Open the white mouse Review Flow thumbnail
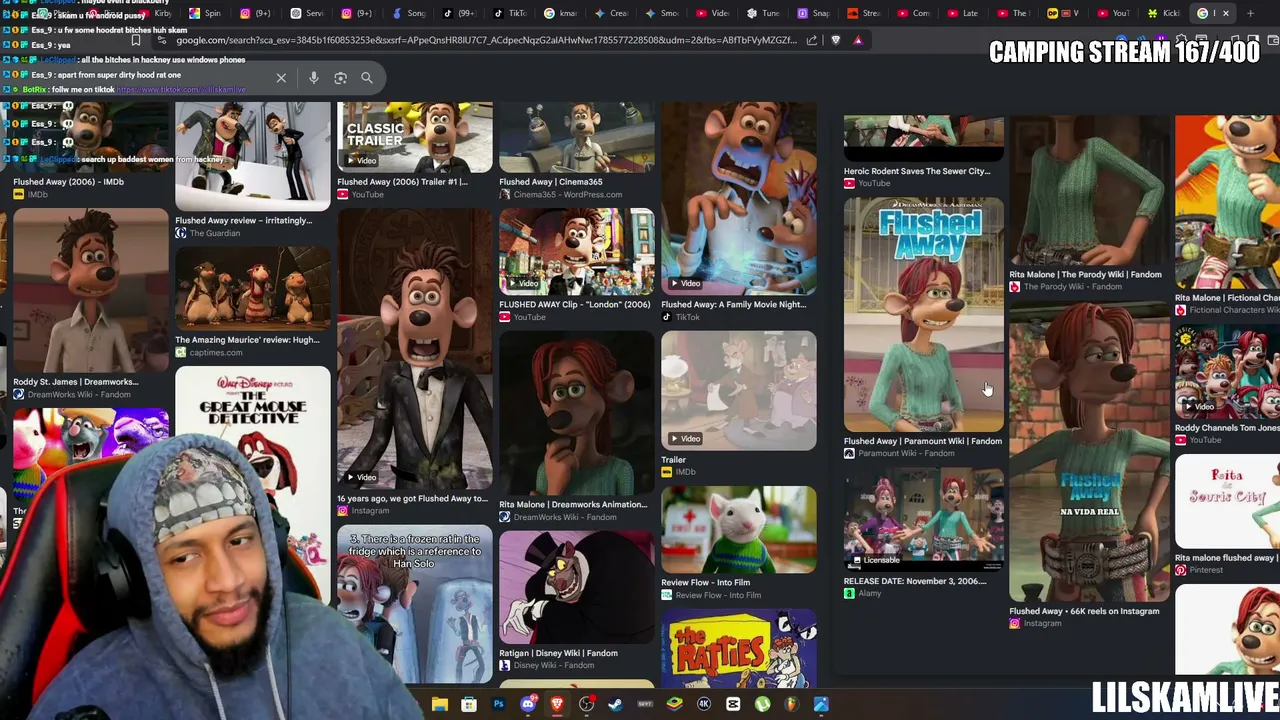 tap(739, 529)
